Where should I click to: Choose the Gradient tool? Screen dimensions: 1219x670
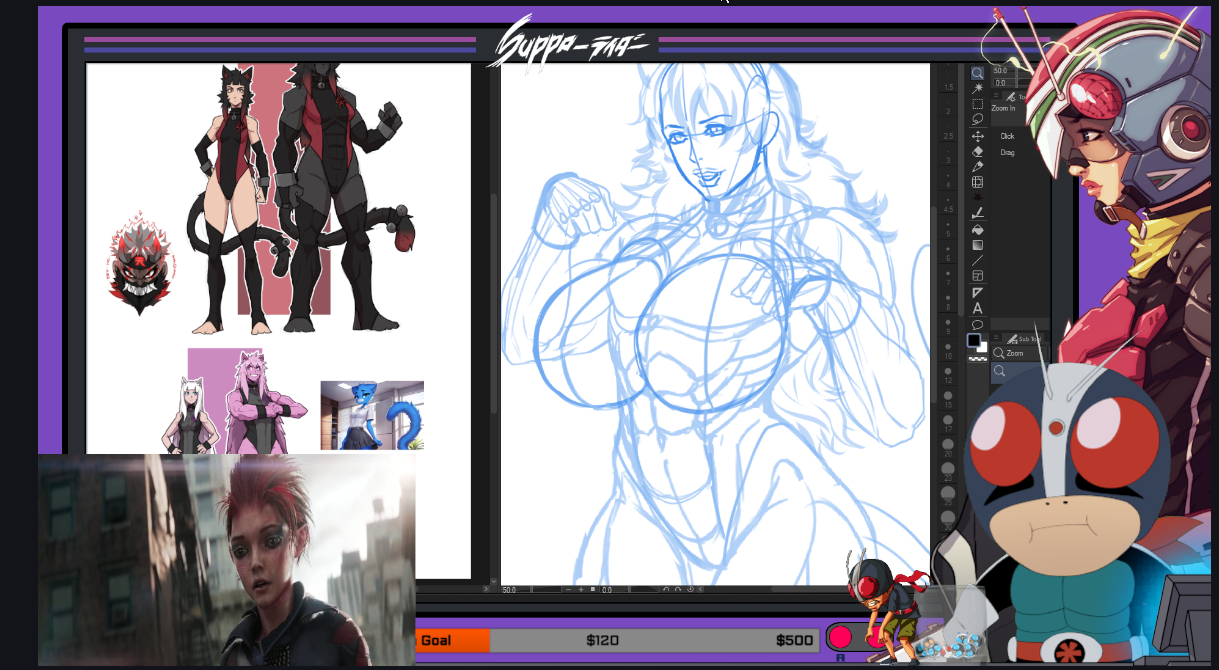(977, 245)
